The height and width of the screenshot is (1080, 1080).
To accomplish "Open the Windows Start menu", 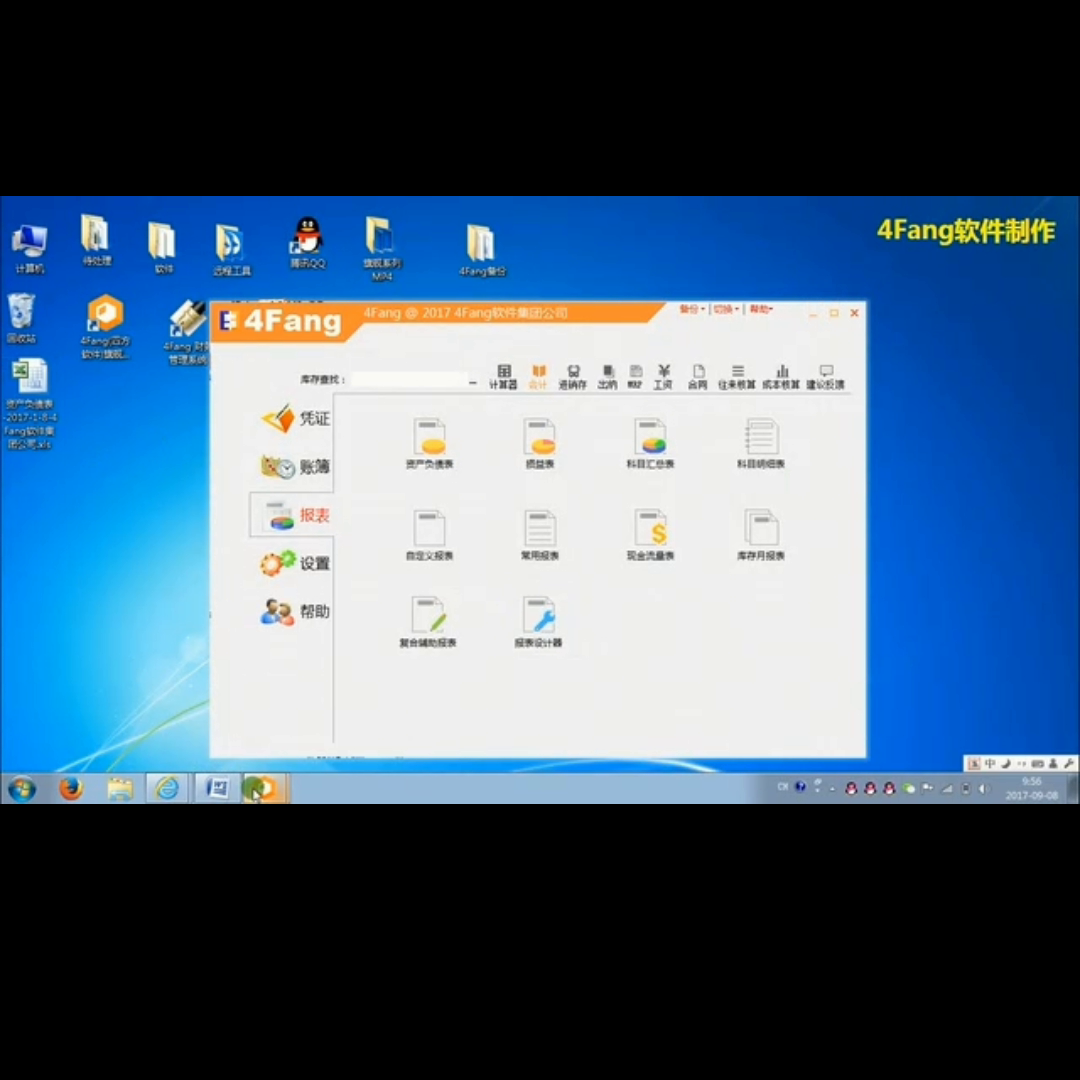I will (22, 788).
